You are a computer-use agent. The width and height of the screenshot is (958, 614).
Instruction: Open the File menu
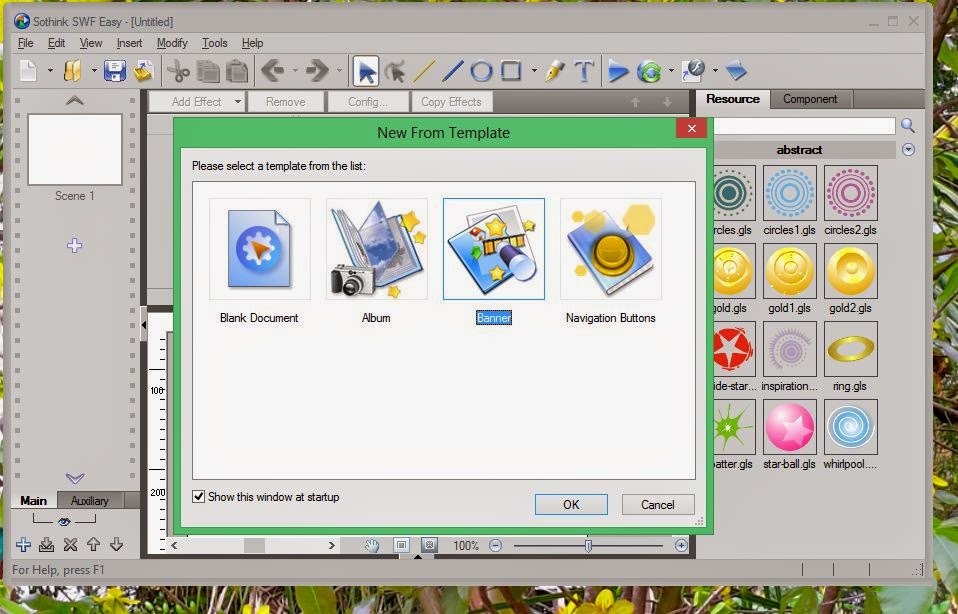(26, 43)
